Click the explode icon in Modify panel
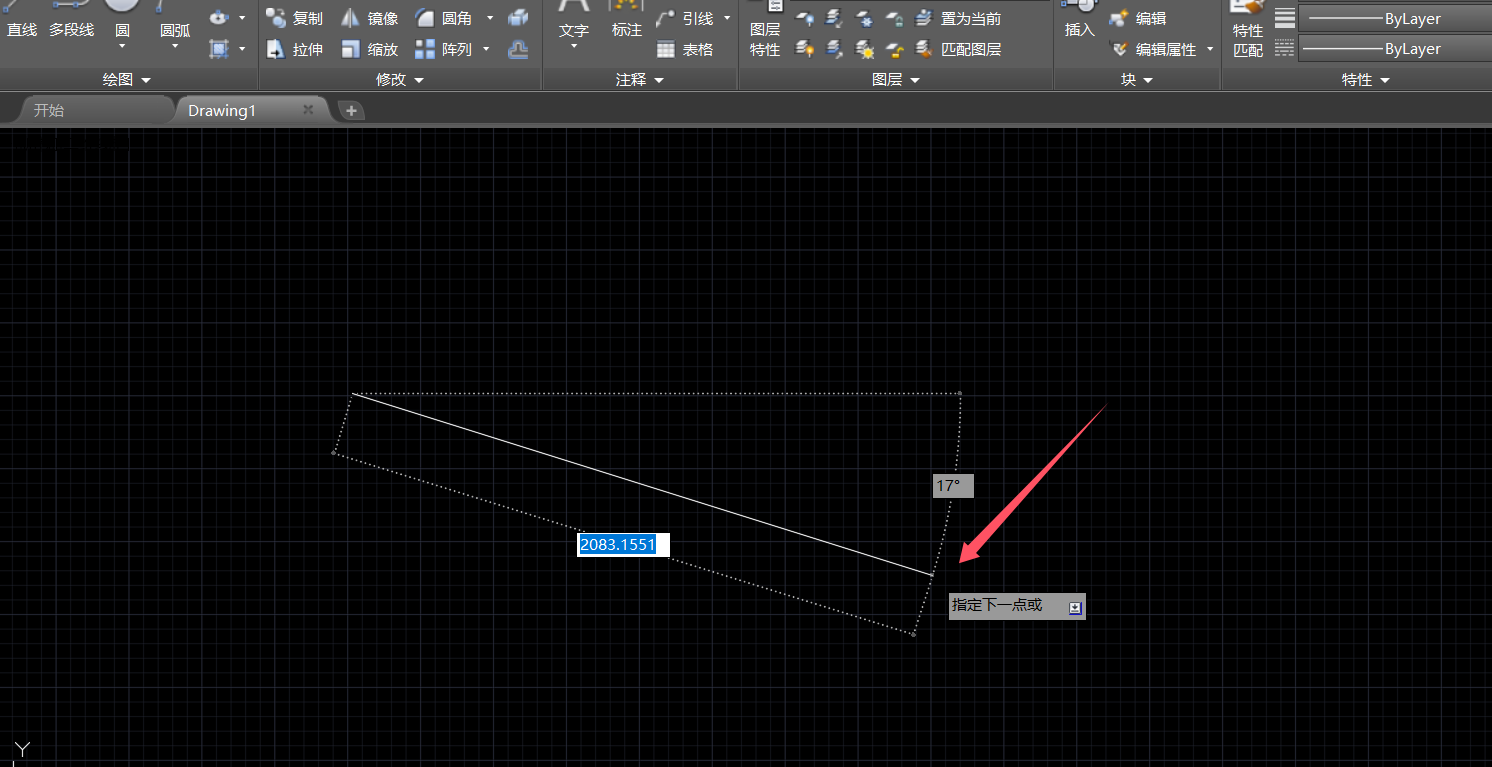Viewport: 1492px width, 767px height. [x=518, y=18]
